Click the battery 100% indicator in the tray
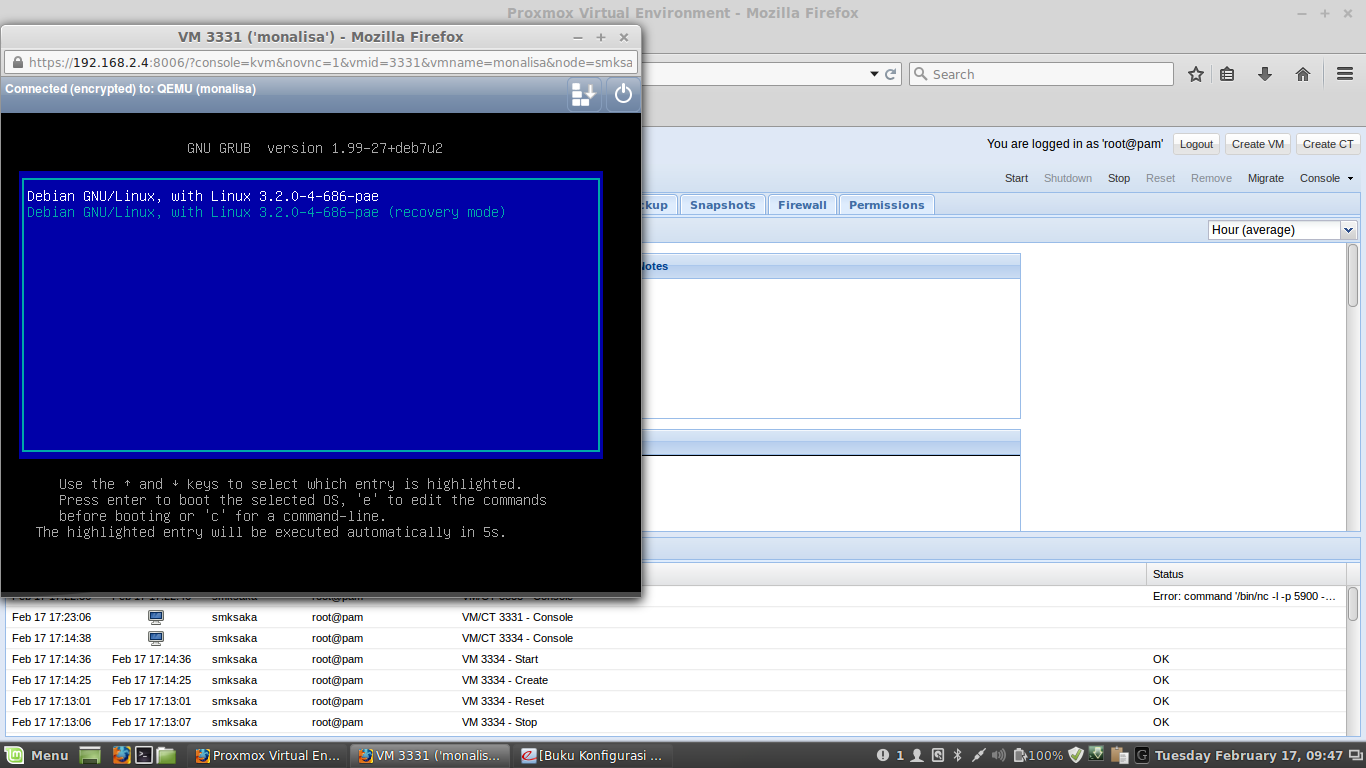Image resolution: width=1366 pixels, height=768 pixels. click(1038, 755)
